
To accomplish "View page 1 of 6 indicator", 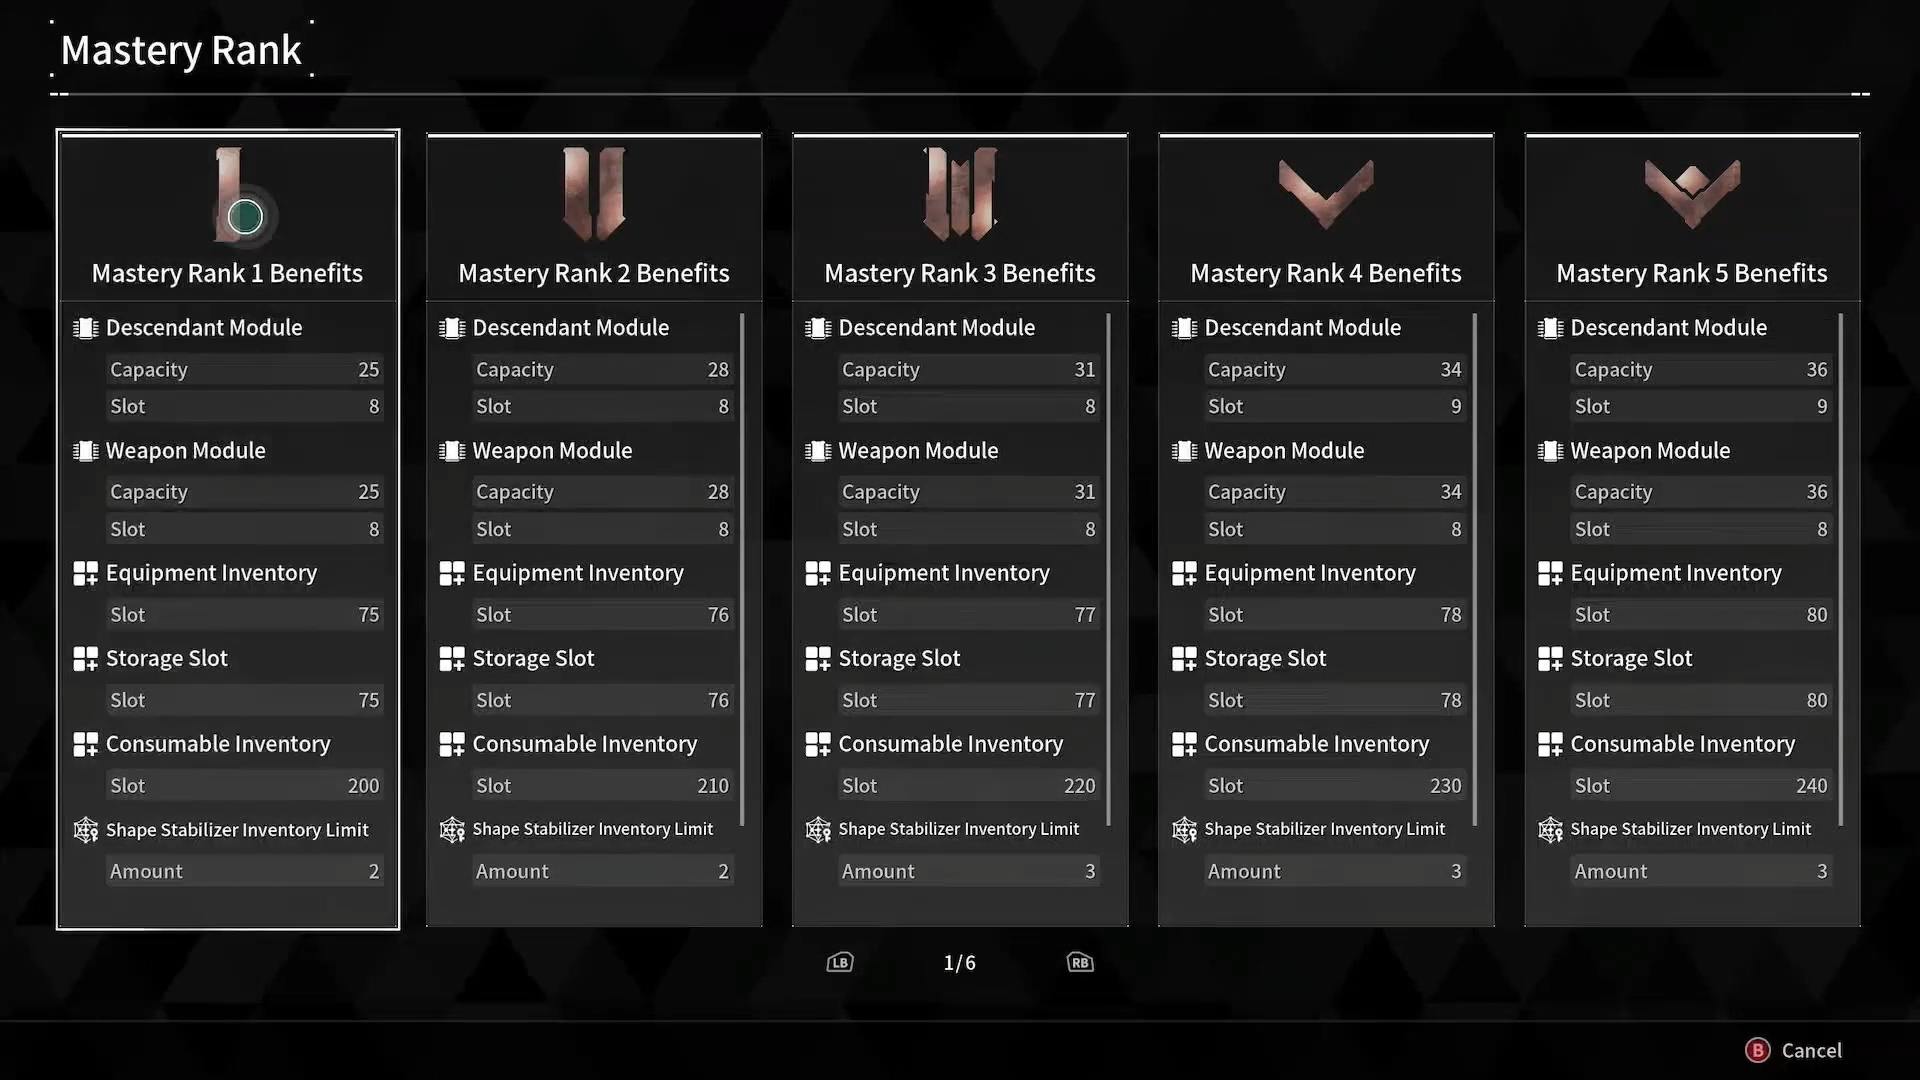I will [x=959, y=963].
